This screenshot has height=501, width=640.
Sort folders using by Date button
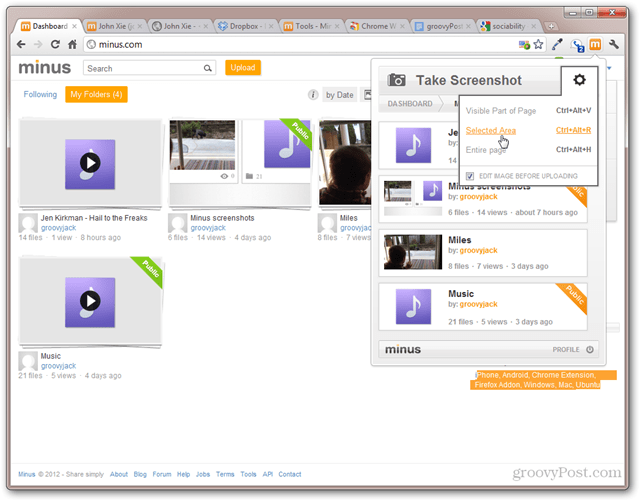340,95
